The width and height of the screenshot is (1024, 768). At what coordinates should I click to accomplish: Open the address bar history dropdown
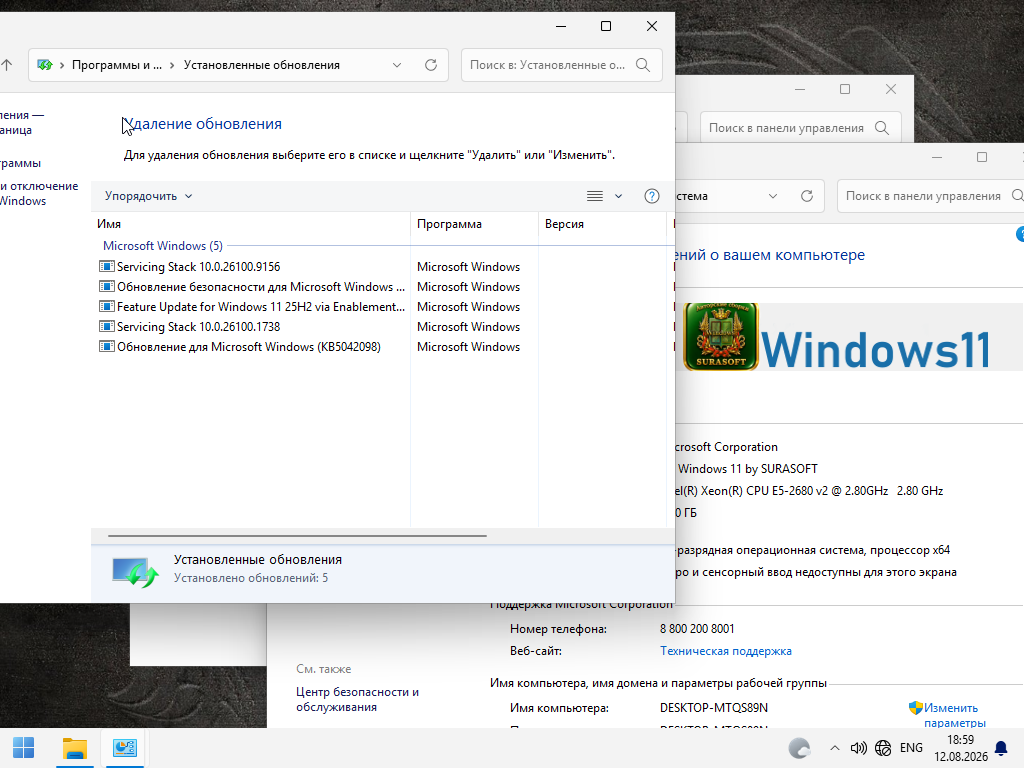396,65
